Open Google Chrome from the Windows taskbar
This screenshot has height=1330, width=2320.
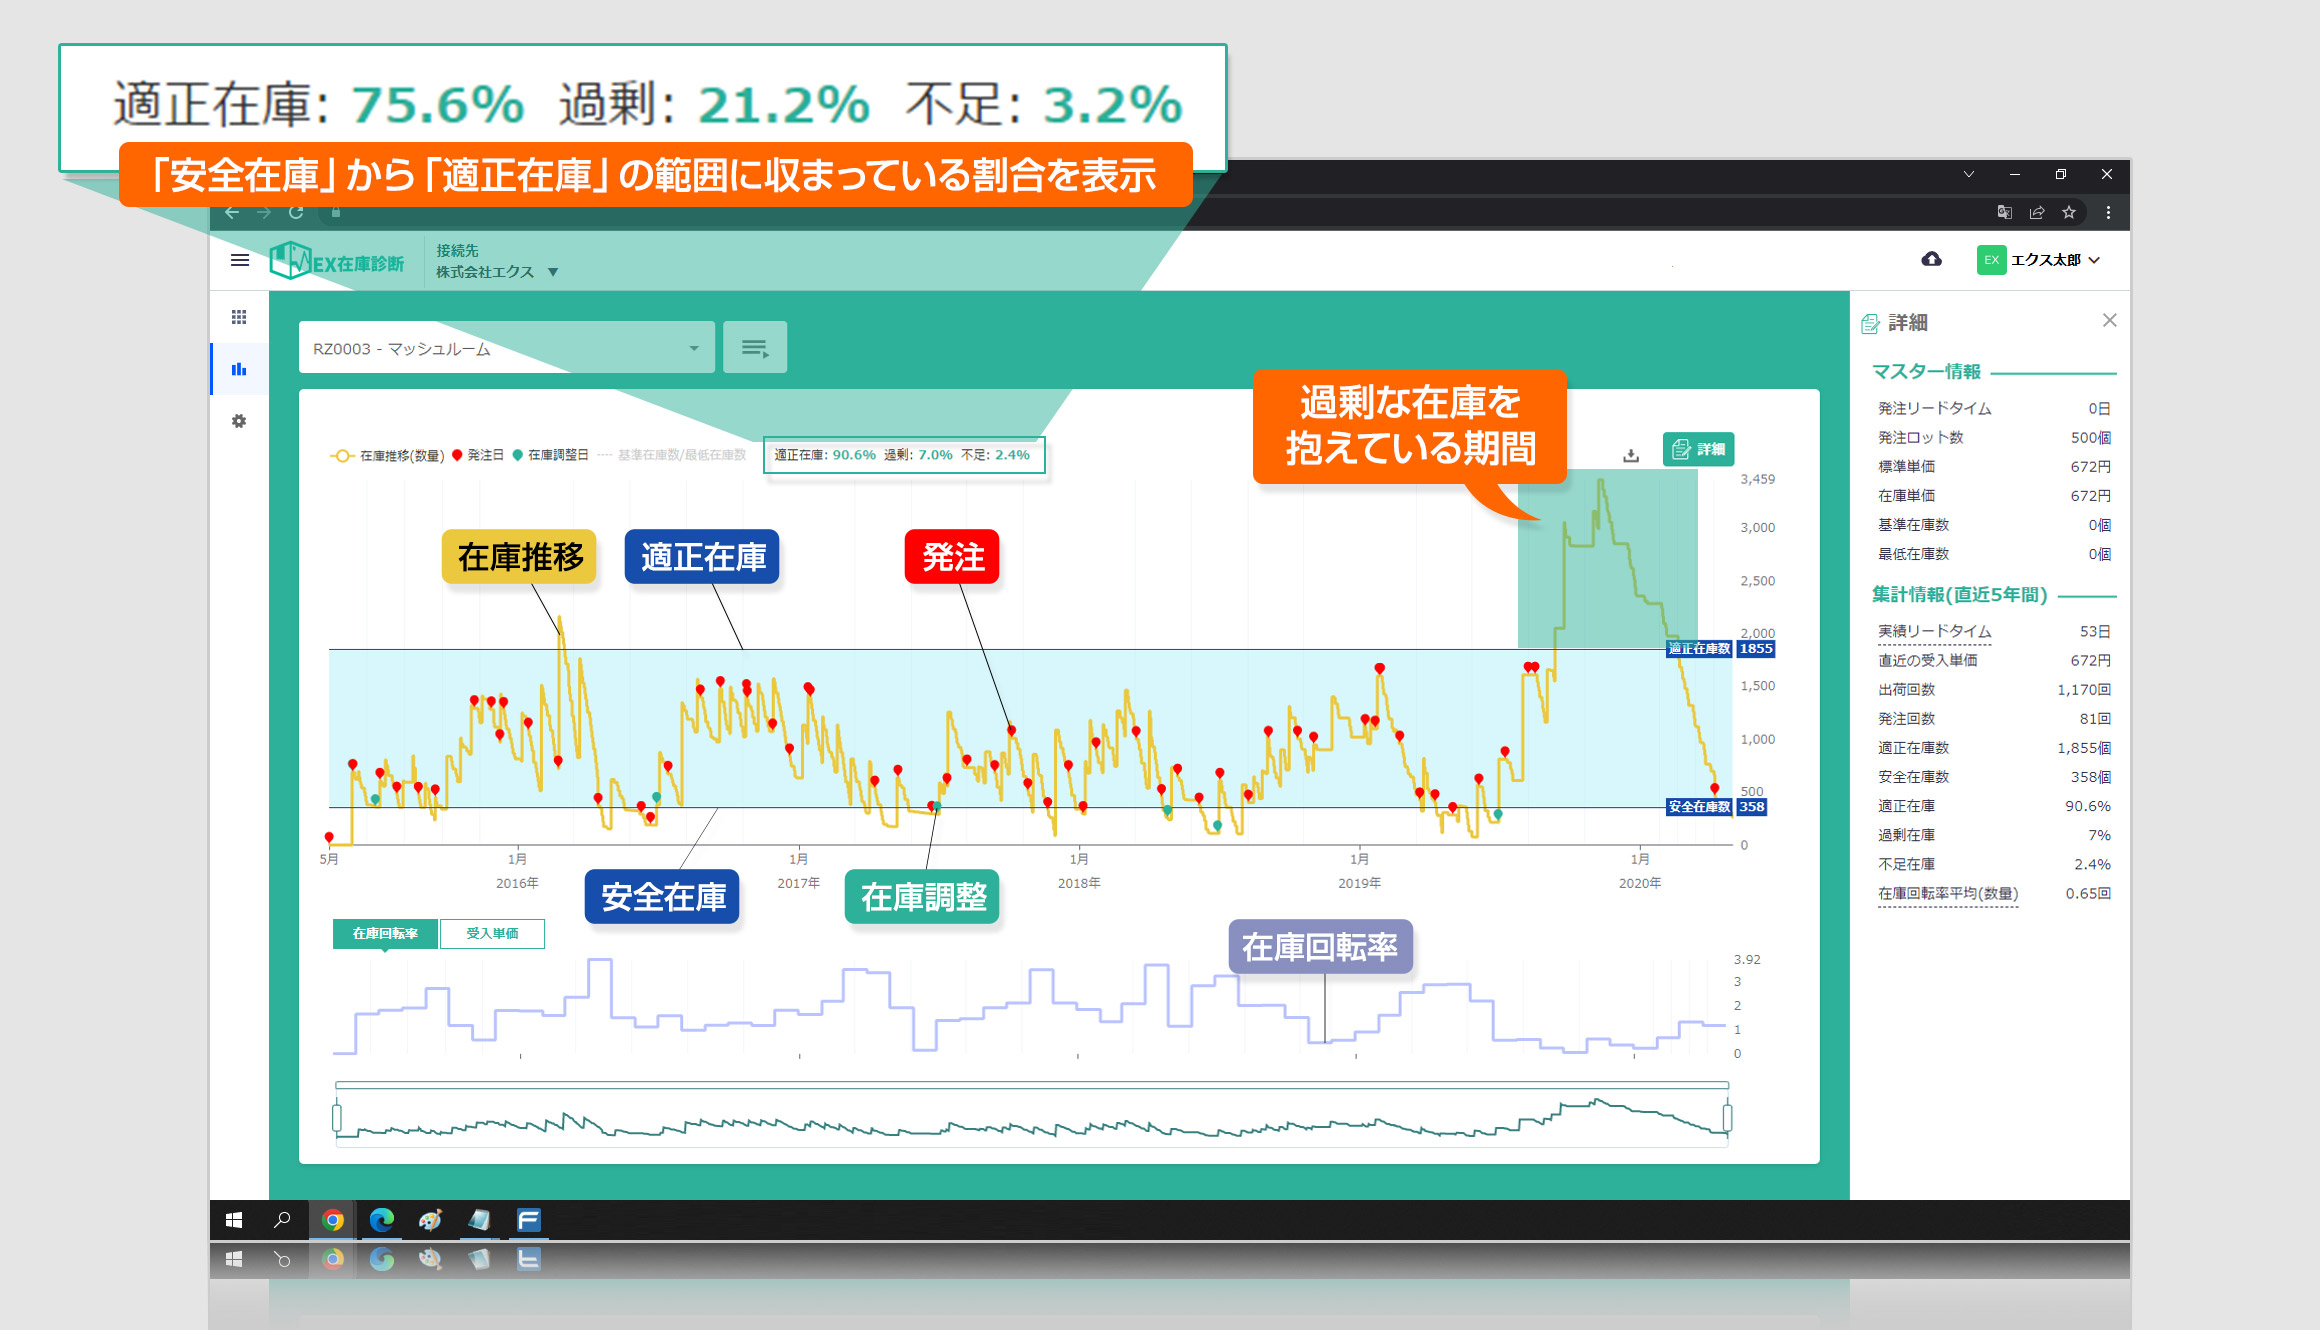(x=333, y=1220)
